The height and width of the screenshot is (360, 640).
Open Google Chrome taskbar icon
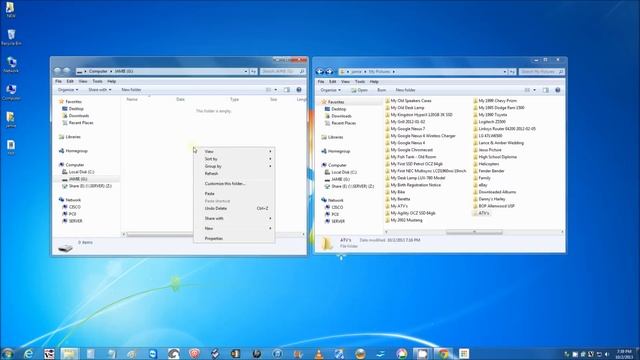pyautogui.click(x=444, y=353)
